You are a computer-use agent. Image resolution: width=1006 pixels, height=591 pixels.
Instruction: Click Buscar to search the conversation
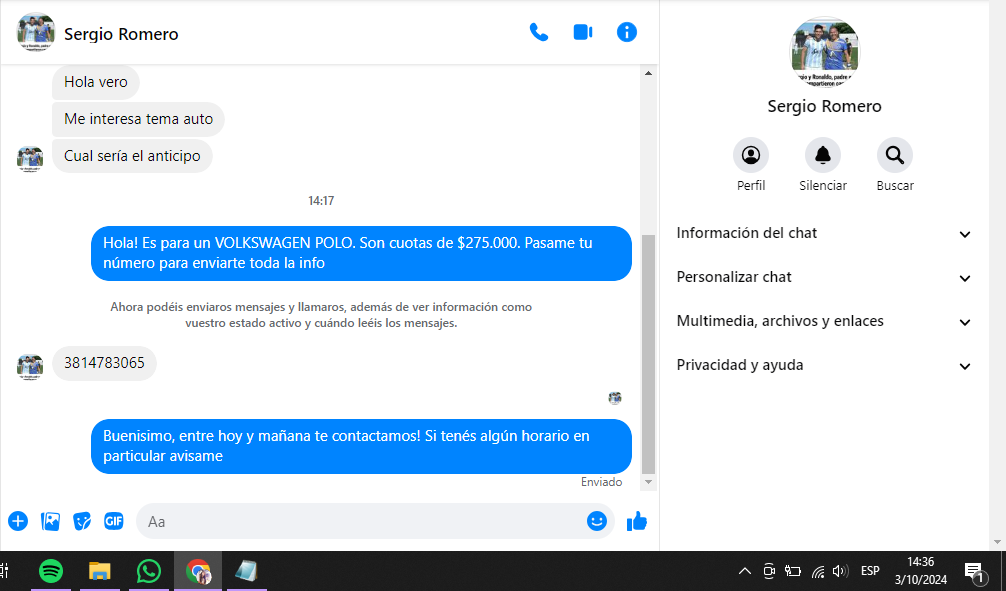(x=895, y=156)
